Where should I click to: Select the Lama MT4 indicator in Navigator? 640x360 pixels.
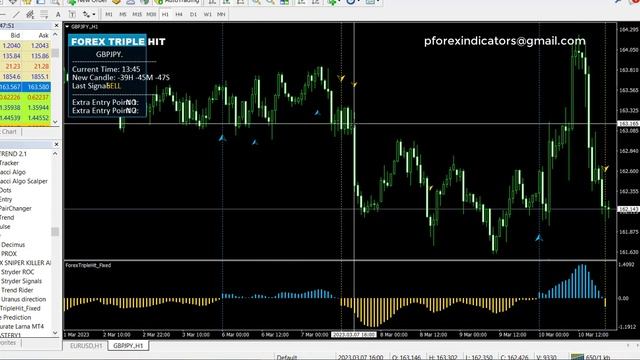(x=22, y=327)
